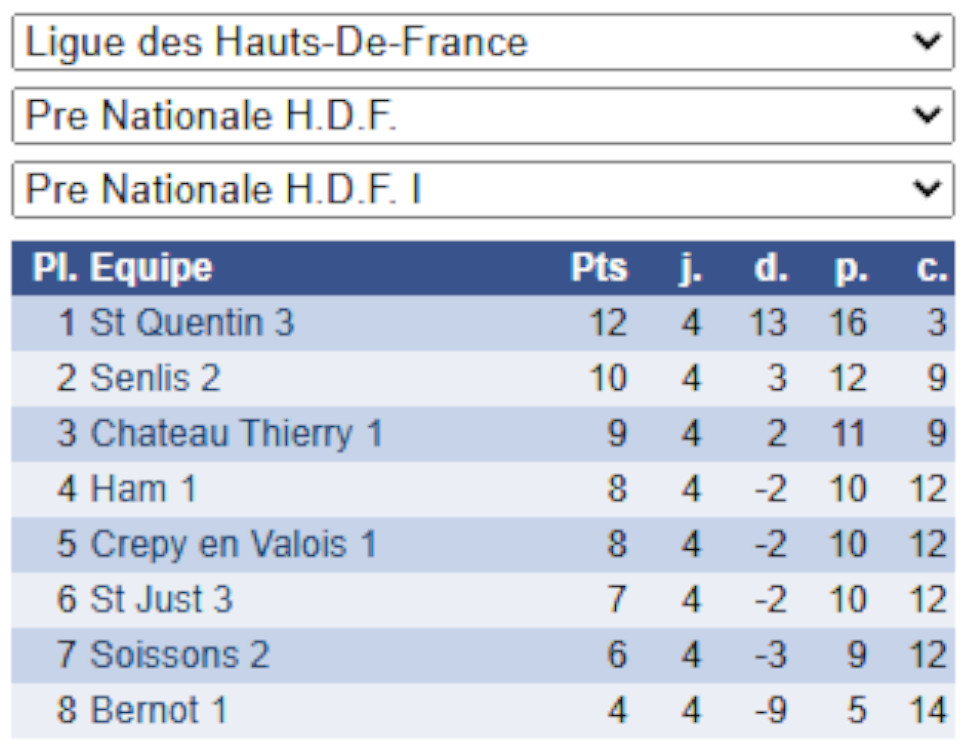The height and width of the screenshot is (750, 966).
Task: Click Bernot 1's goal difference -9
Action: tap(770, 711)
